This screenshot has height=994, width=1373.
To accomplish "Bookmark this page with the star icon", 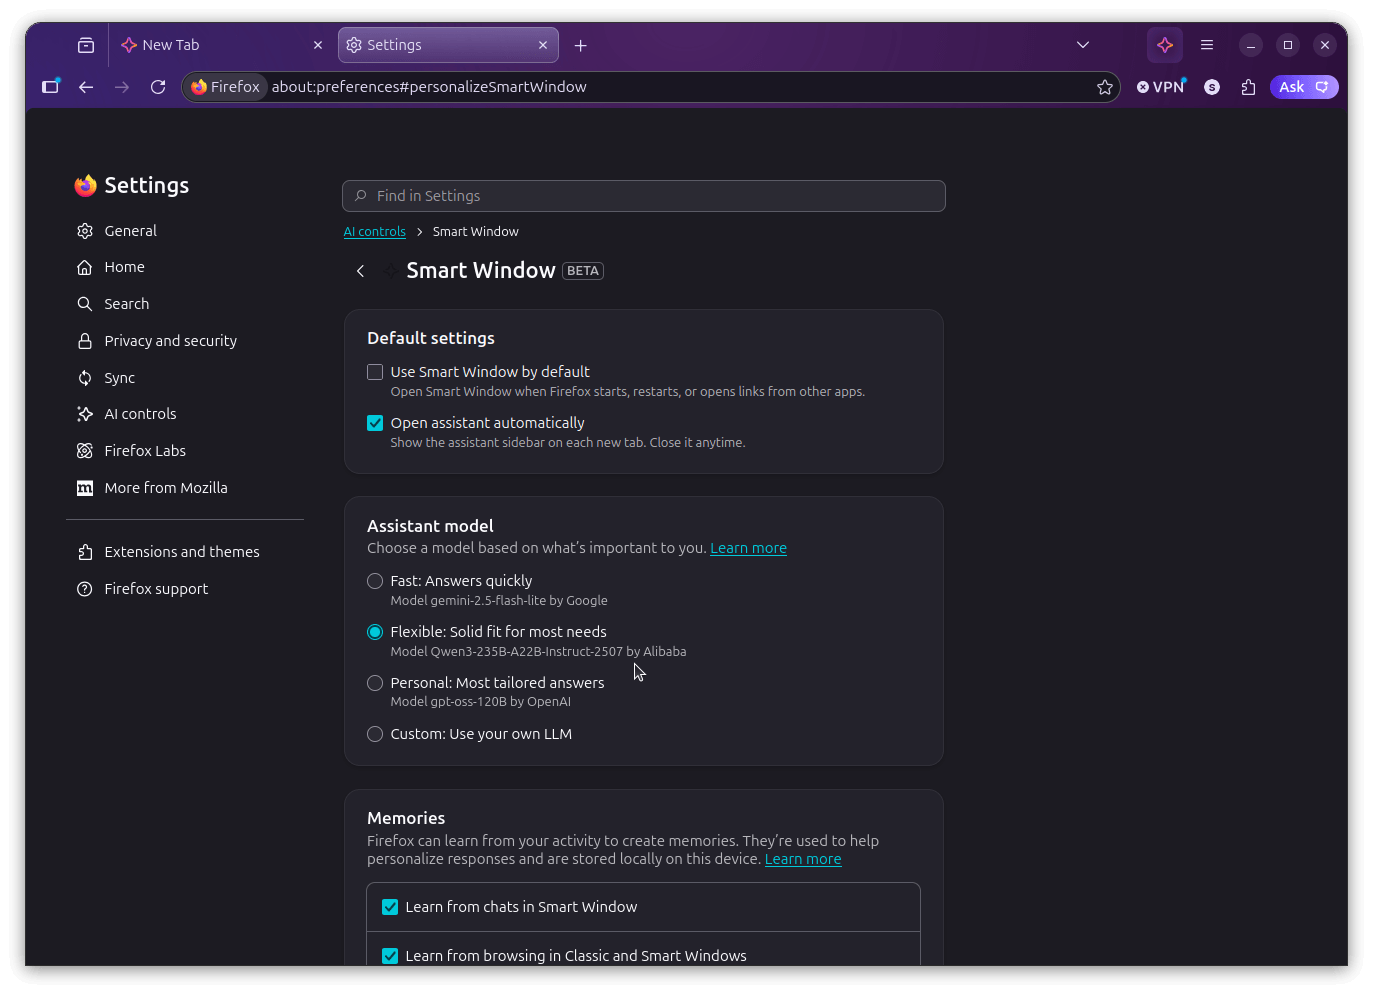I will pos(1105,87).
